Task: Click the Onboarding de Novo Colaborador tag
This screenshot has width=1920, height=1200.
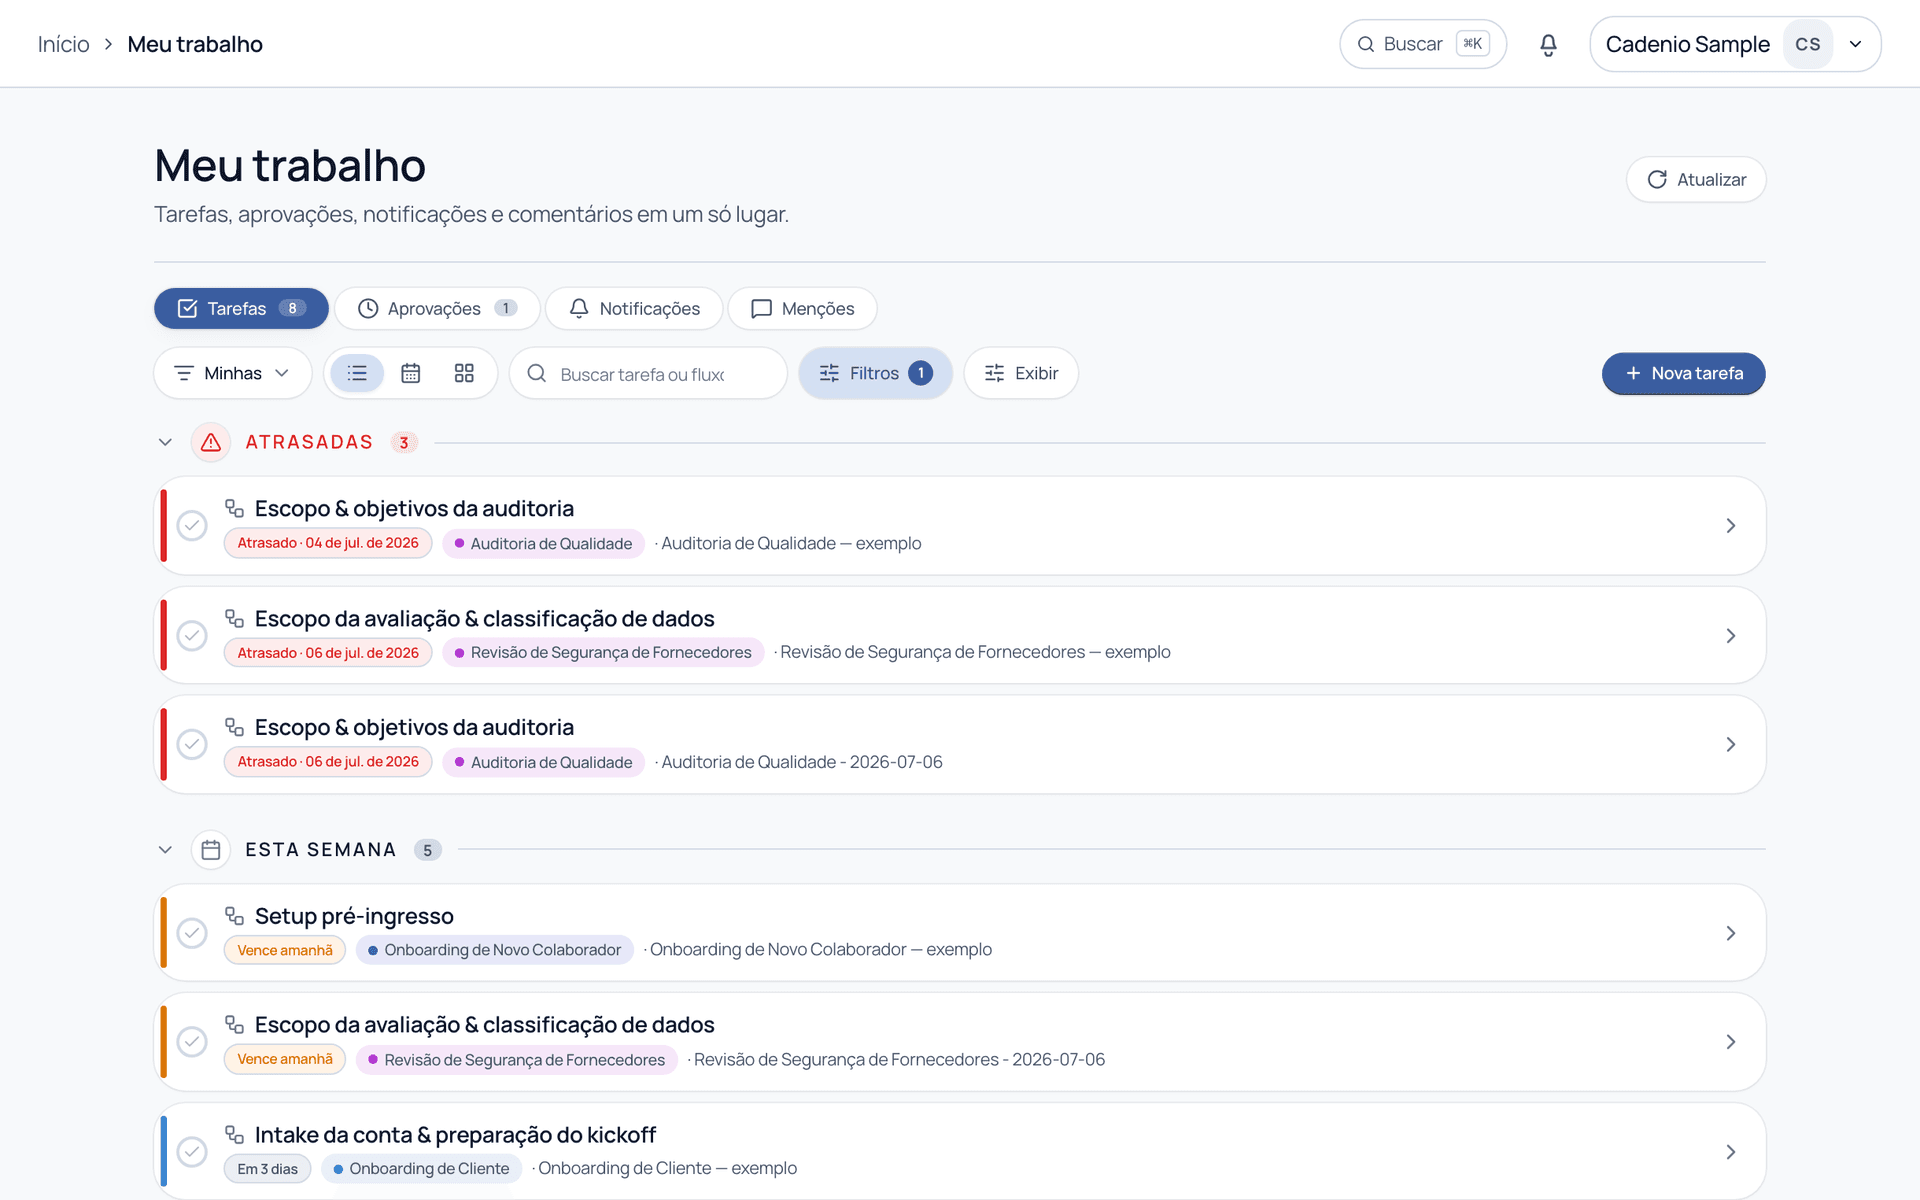Action: click(x=494, y=950)
